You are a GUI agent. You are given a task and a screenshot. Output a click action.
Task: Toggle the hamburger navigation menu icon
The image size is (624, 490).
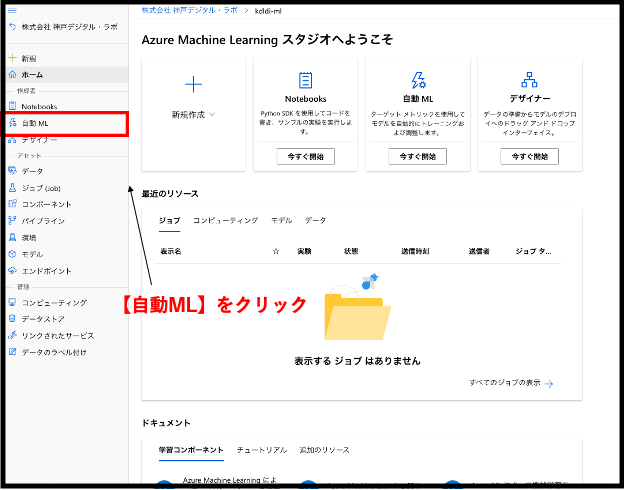(x=12, y=10)
